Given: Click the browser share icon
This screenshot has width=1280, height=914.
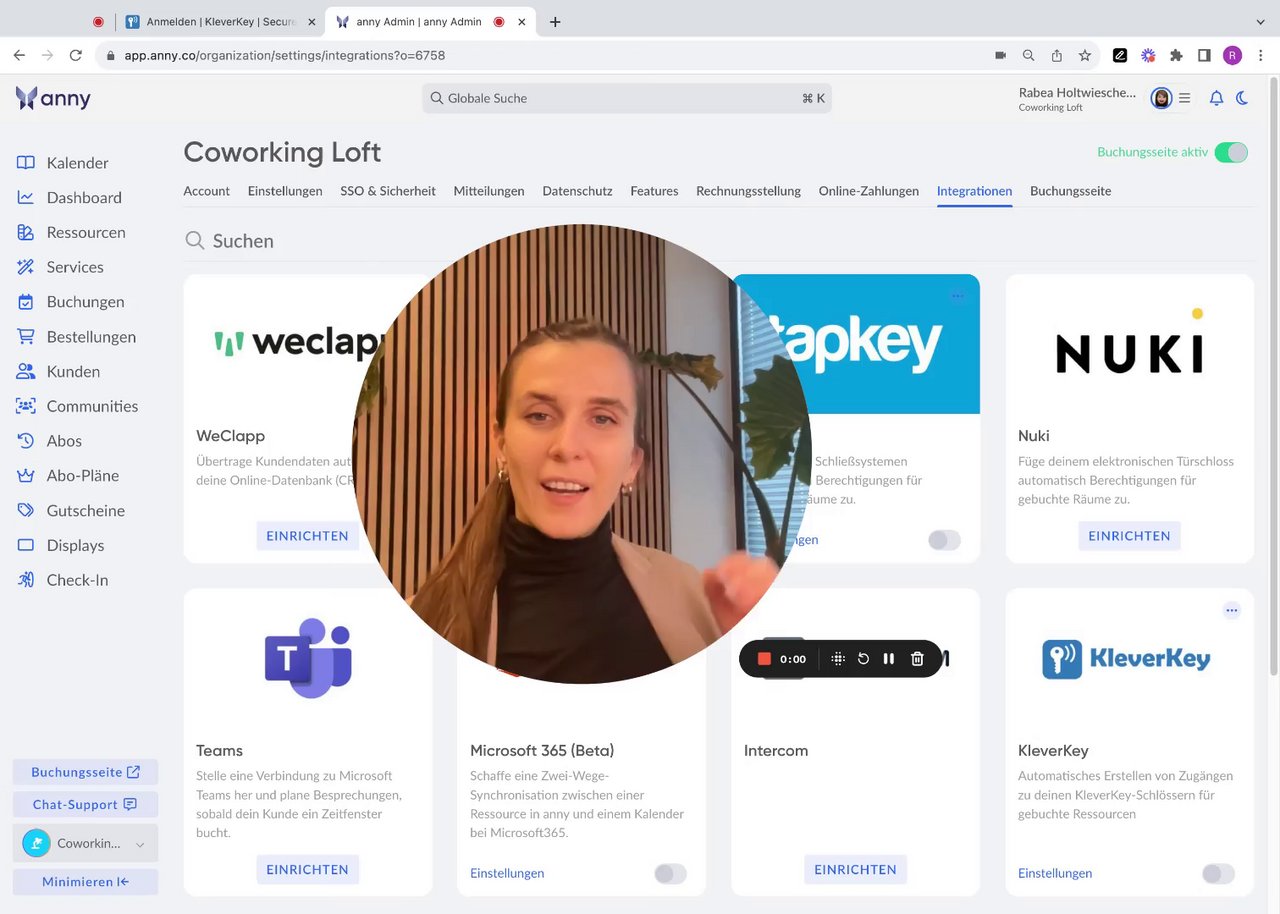Looking at the screenshot, I should [1057, 55].
